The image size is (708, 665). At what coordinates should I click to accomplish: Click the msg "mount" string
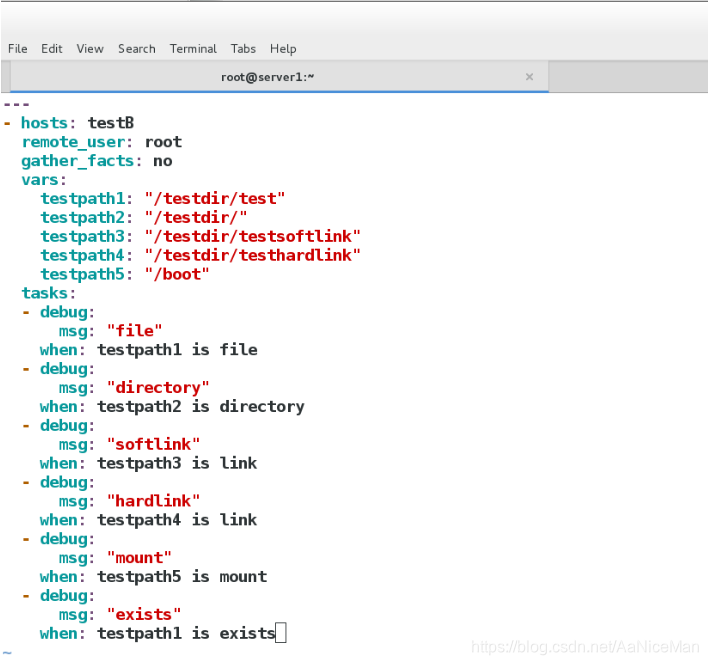139,558
